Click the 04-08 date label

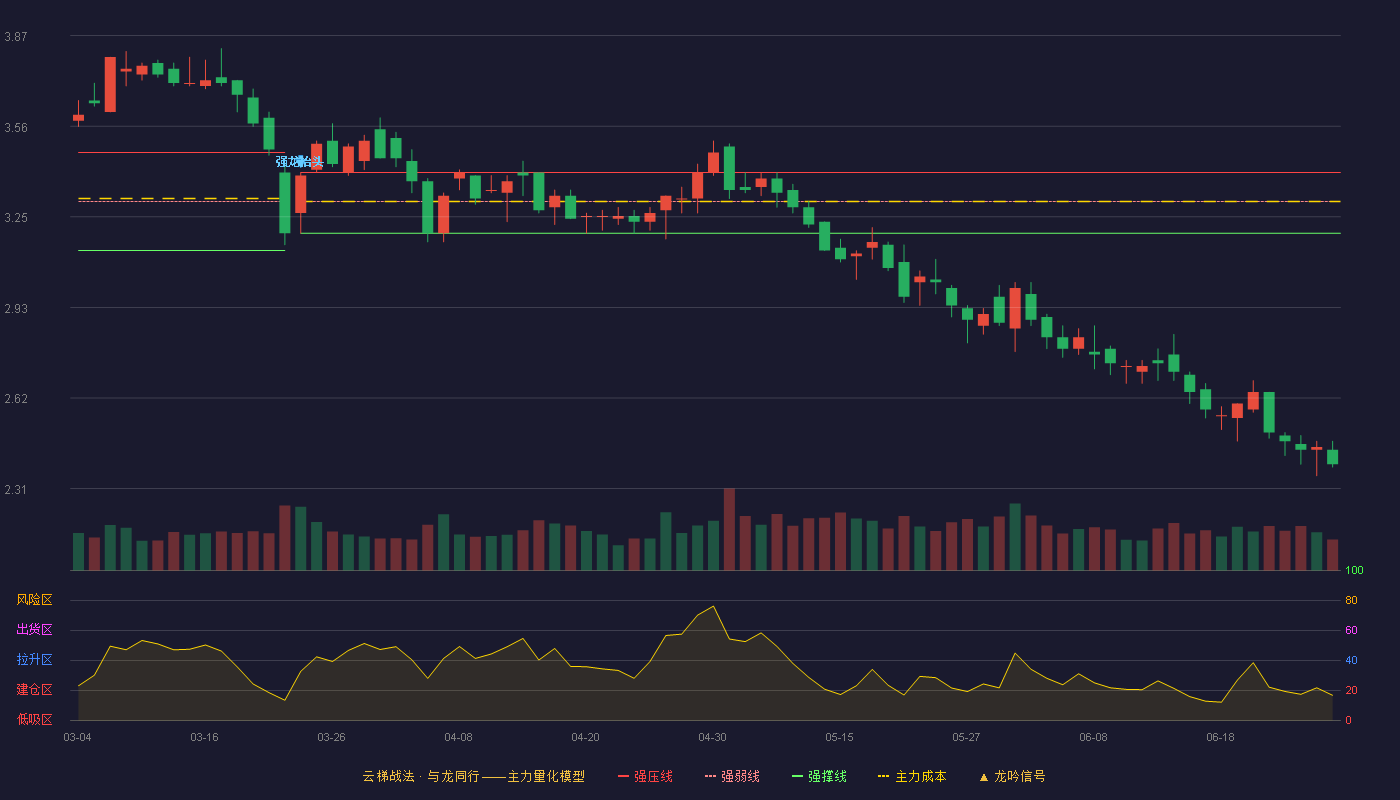coord(458,737)
